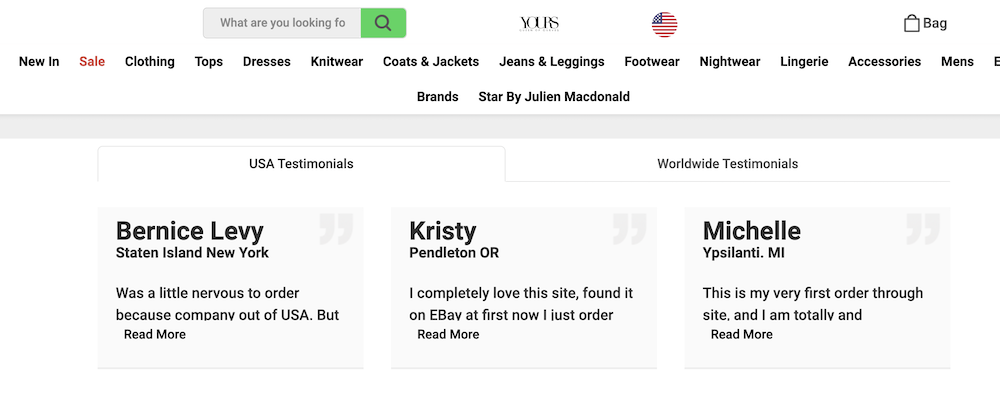Screen dimensions: 1000x393
Task: Select the USA Testimonials tab
Action: click(x=301, y=164)
